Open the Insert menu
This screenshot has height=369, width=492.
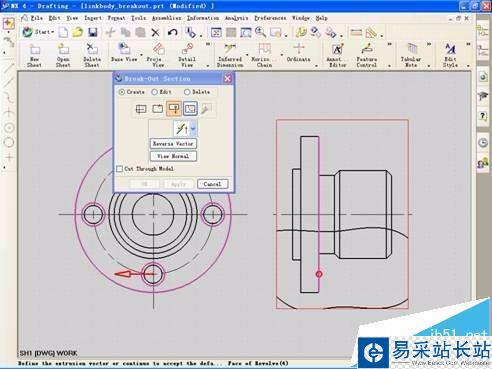point(93,18)
